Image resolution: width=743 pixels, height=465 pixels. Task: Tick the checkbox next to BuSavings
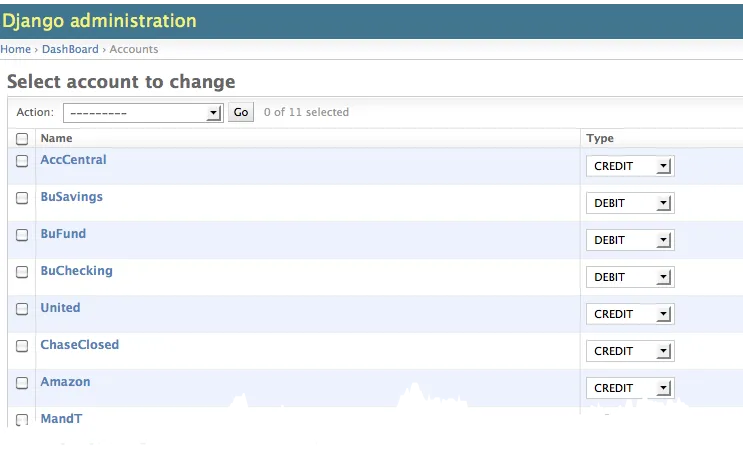pyautogui.click(x=22, y=198)
